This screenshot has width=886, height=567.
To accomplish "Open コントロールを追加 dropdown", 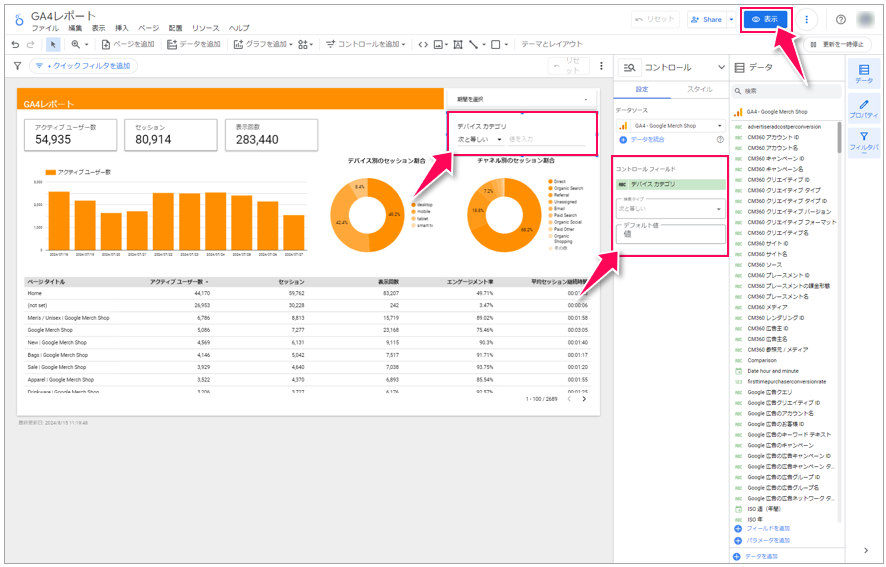I will [x=366, y=44].
